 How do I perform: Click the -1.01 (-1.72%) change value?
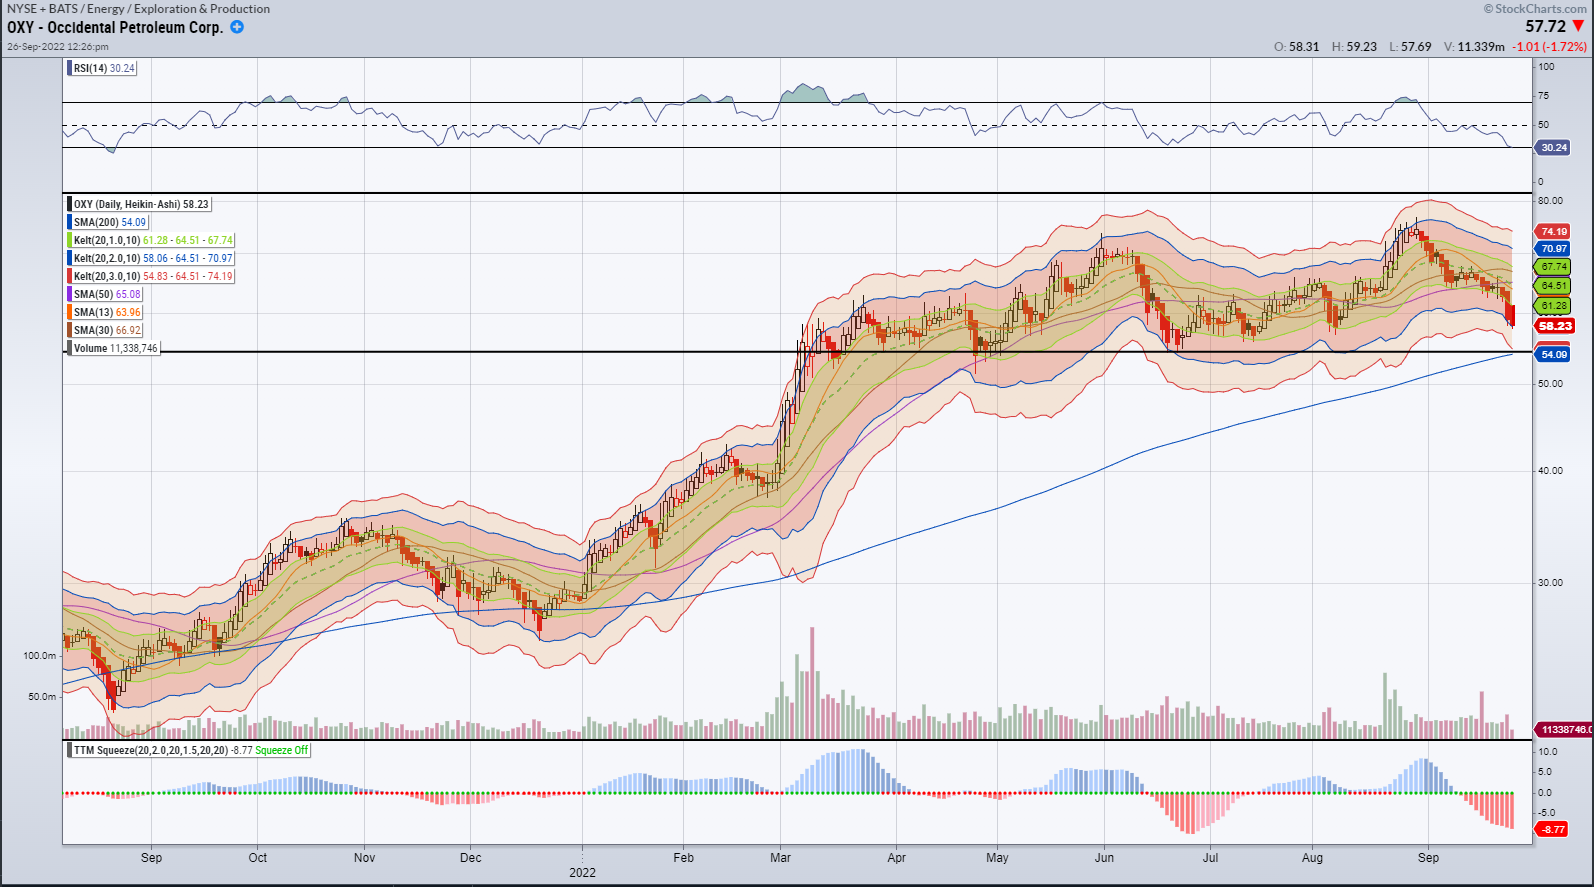pos(1549,46)
